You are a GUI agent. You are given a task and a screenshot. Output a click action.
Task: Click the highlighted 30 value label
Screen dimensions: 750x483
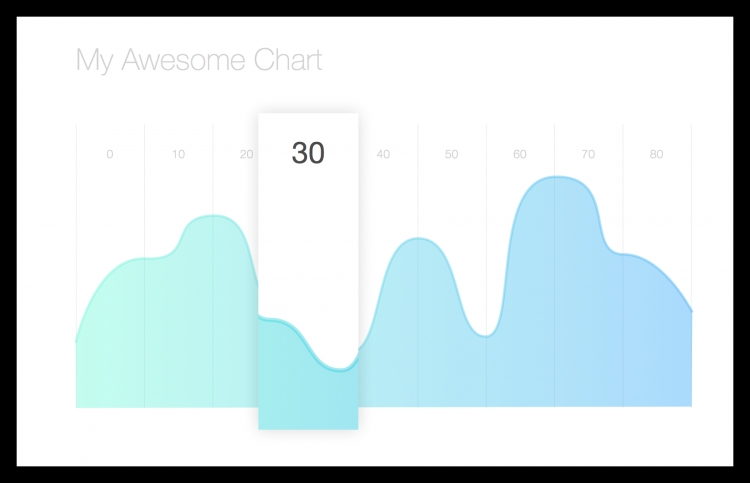pos(308,153)
